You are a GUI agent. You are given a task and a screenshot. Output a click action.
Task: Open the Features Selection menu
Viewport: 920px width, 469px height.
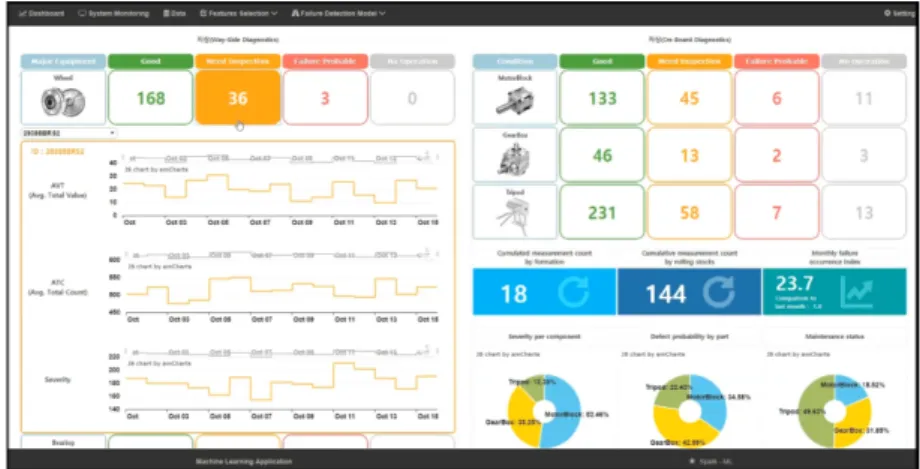[x=238, y=13]
